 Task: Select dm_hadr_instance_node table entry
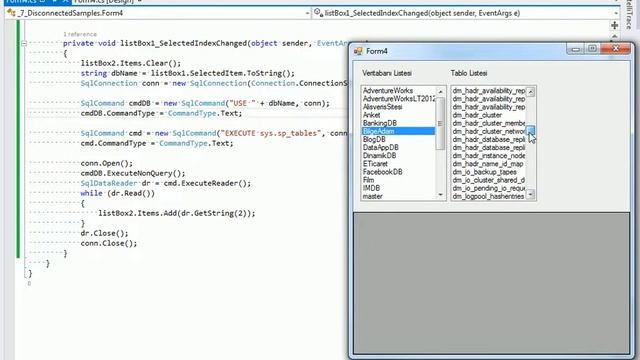489,156
